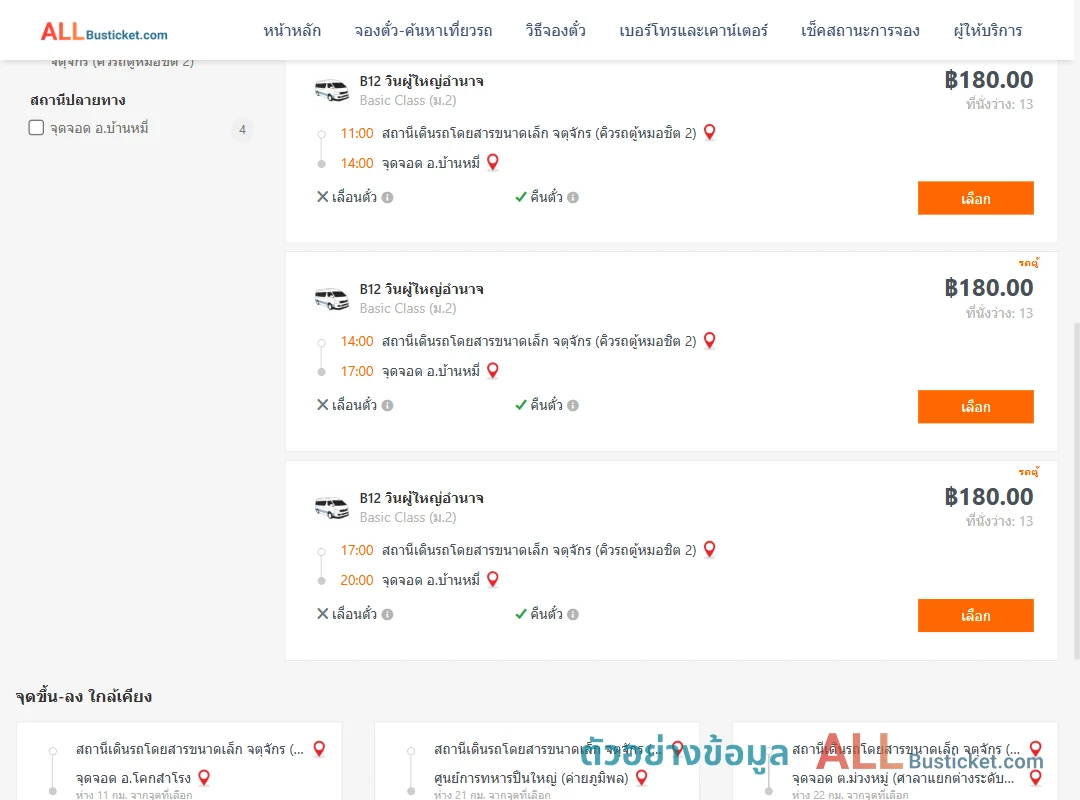Click เลื่อนตั๋ว info icon on 11:00 trip
1080x800 pixels.
388,198
